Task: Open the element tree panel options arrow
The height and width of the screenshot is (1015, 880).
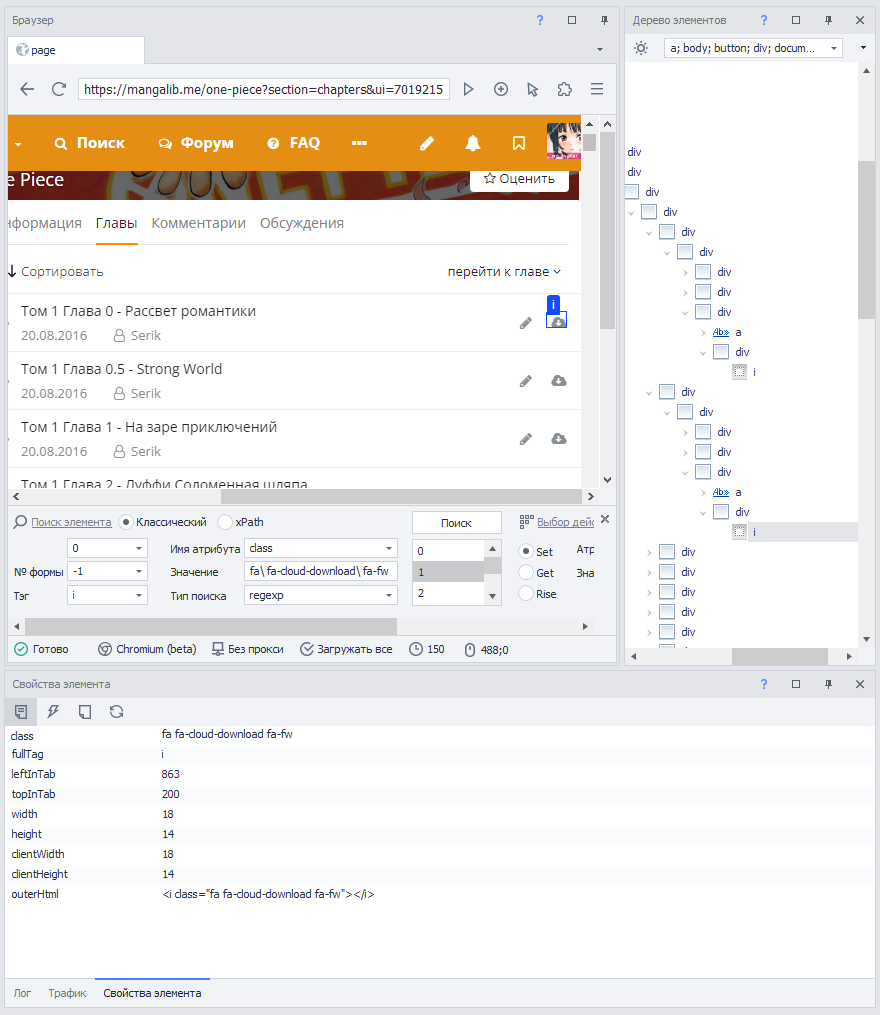Action: point(863,48)
